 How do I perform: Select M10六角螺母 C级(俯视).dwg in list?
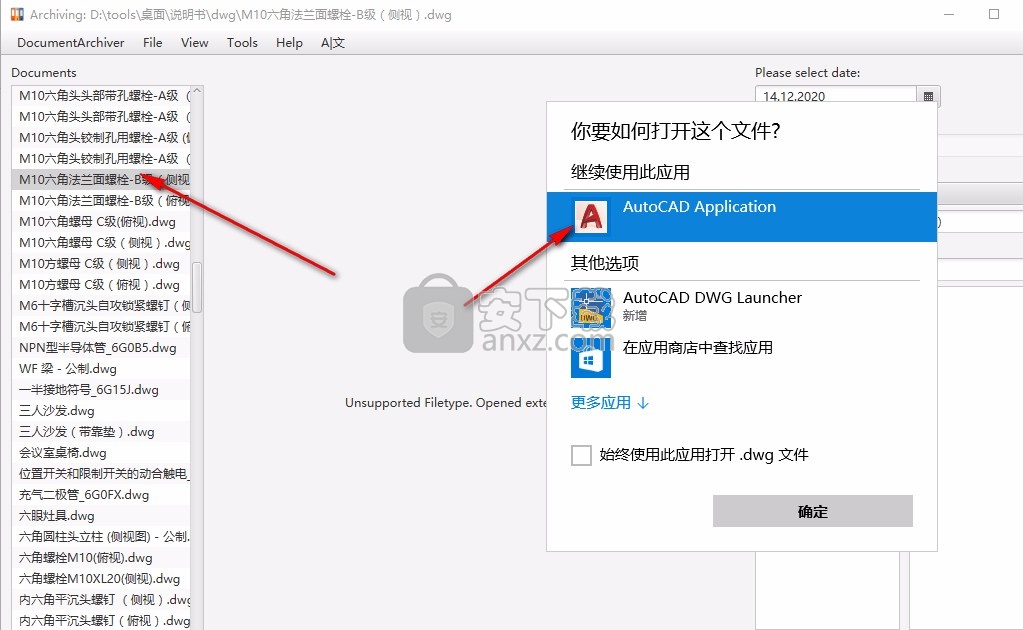pos(101,222)
